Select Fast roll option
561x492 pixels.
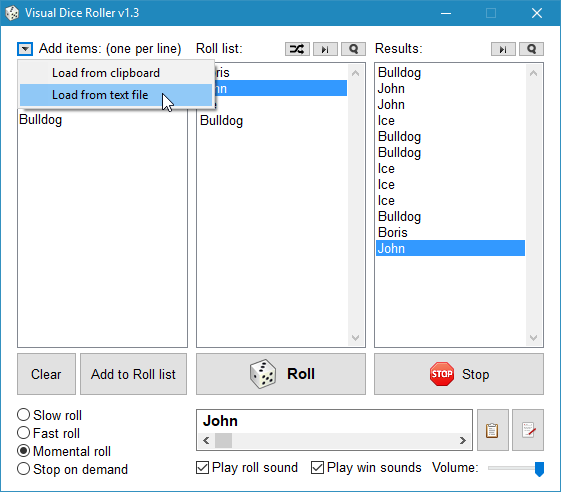(x=48, y=433)
